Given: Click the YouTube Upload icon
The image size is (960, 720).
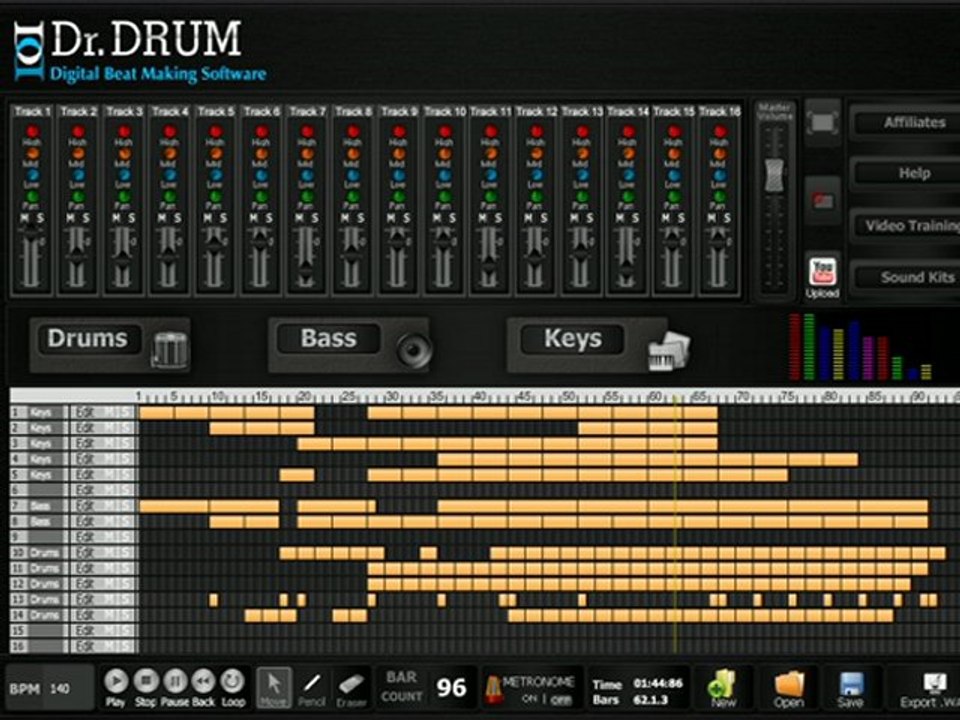Looking at the screenshot, I should [x=823, y=272].
